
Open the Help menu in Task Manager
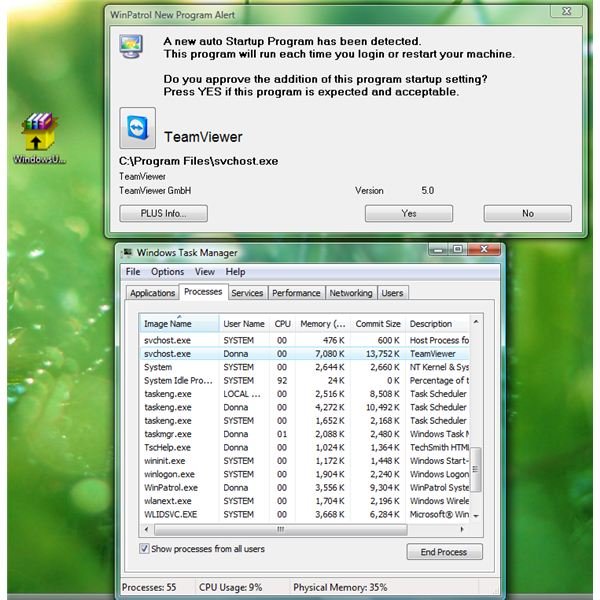(x=235, y=272)
